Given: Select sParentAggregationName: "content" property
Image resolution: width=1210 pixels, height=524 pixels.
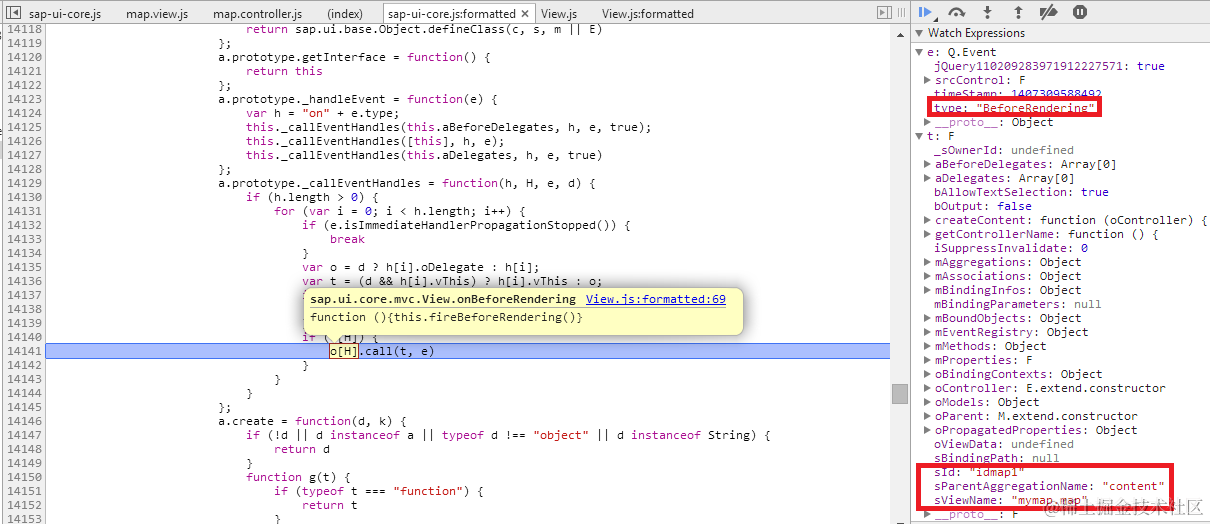Looking at the screenshot, I should (x=1049, y=486).
